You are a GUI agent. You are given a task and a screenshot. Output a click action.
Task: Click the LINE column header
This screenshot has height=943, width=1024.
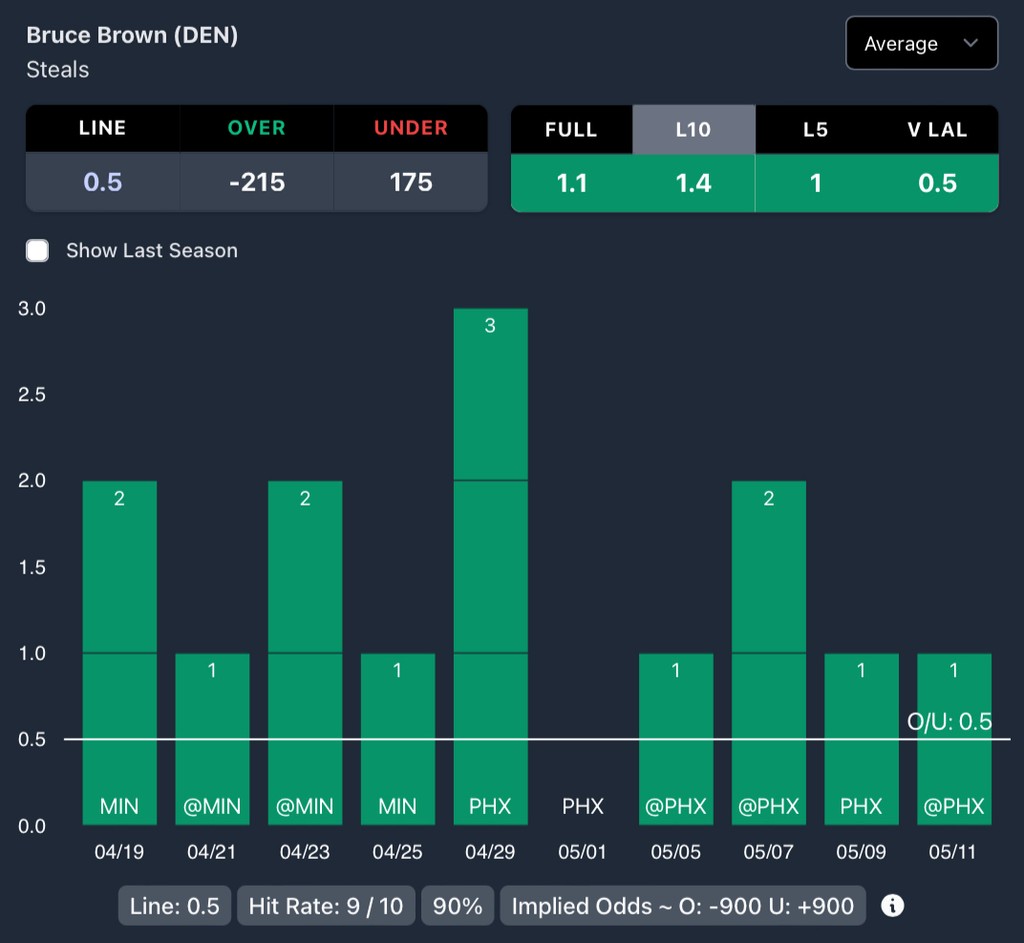coord(103,128)
